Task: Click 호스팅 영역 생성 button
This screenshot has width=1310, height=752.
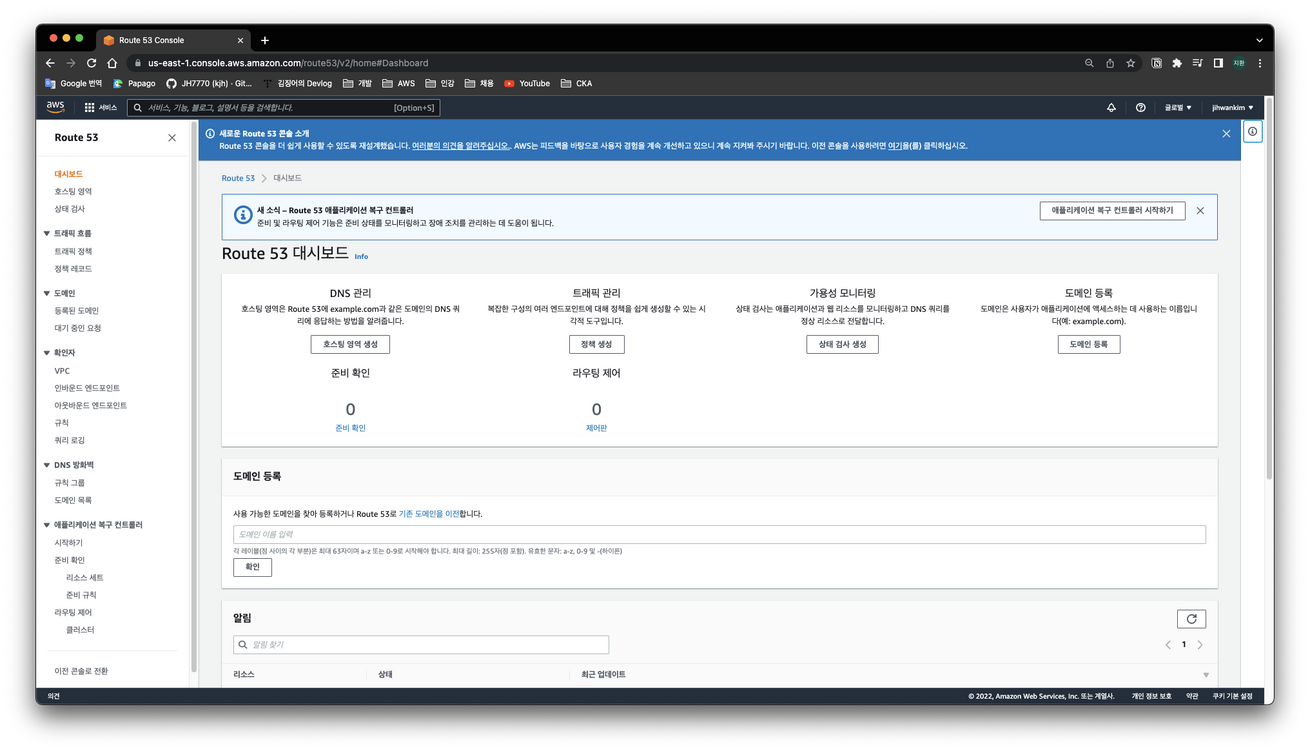Action: (350, 344)
